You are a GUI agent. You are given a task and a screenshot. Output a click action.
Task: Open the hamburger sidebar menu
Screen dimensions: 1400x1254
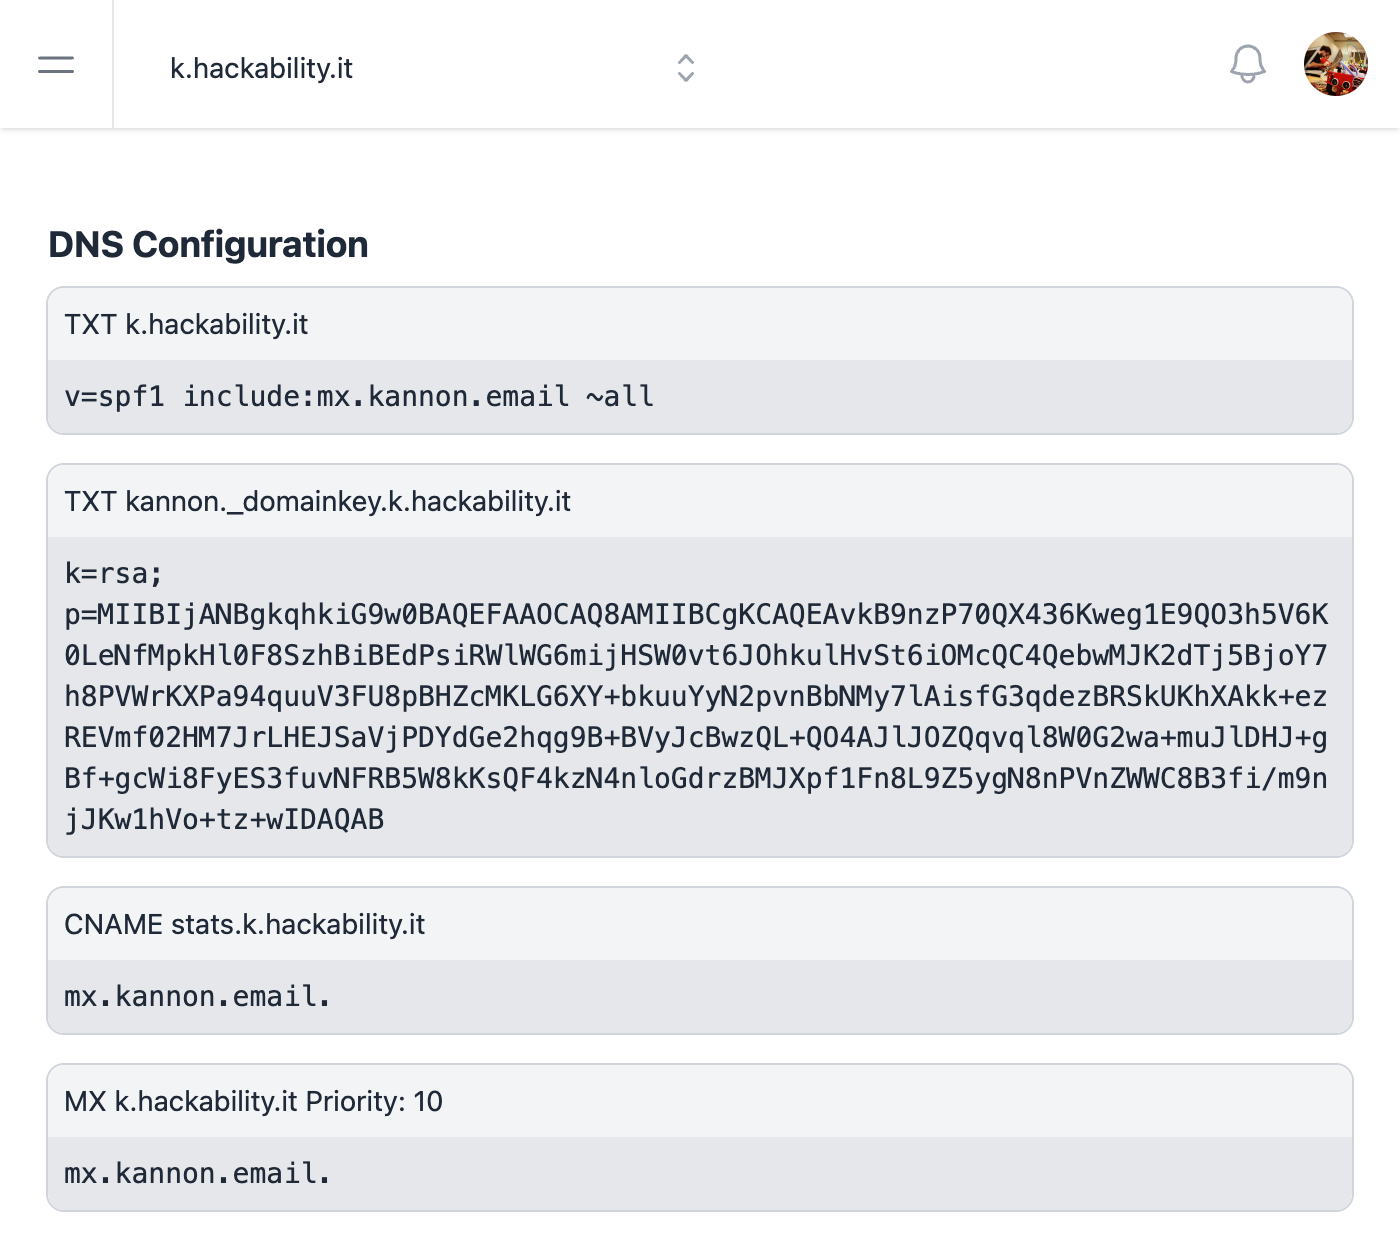tap(56, 65)
